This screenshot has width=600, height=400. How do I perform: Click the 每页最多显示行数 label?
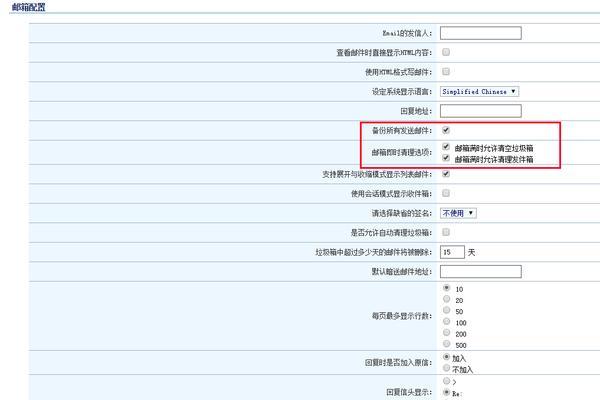[402, 316]
